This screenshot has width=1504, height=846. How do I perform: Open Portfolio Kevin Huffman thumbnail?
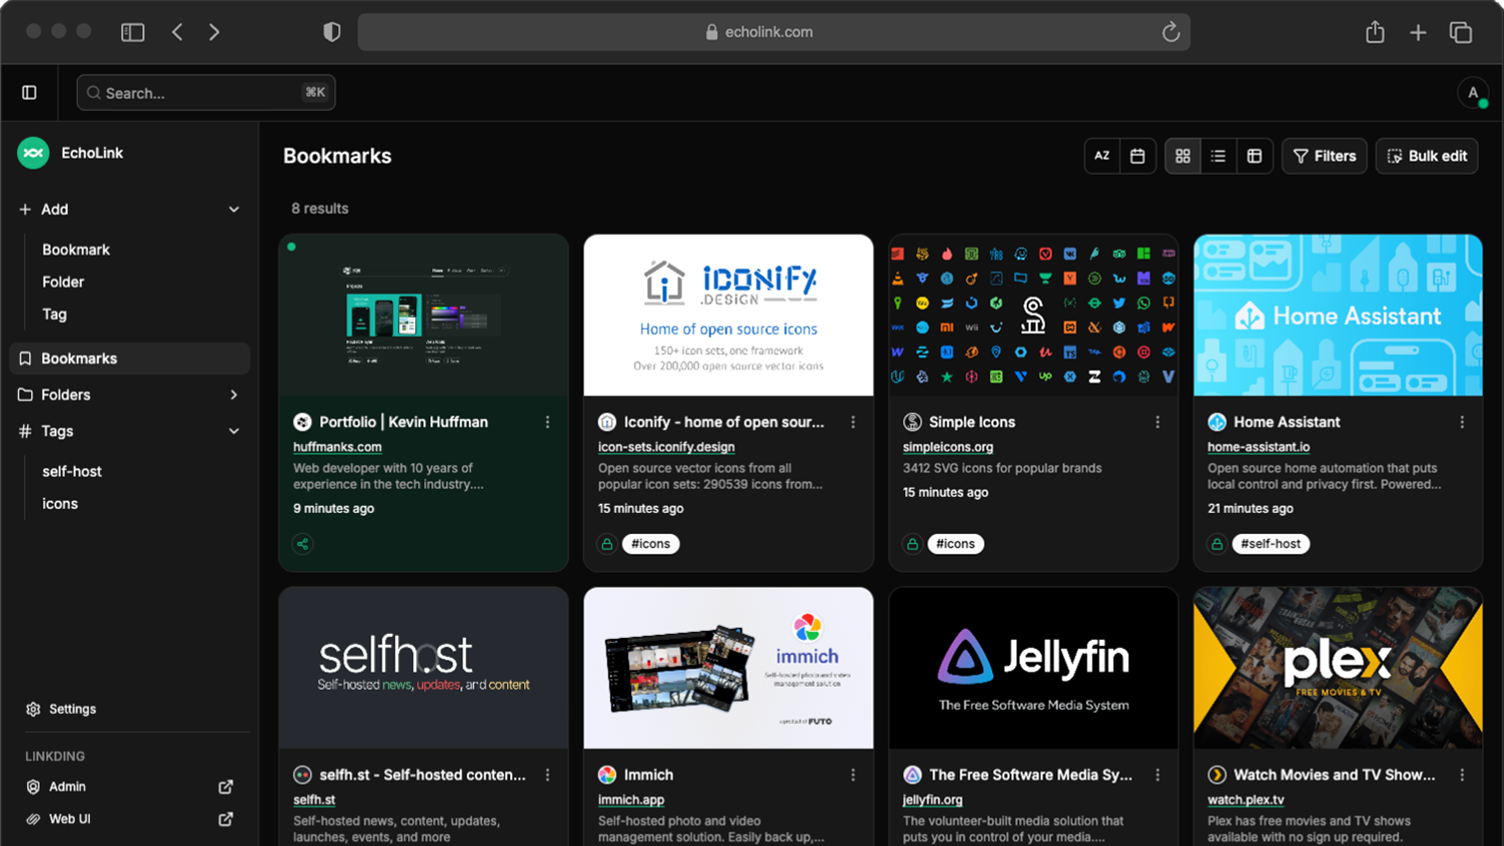pos(424,315)
